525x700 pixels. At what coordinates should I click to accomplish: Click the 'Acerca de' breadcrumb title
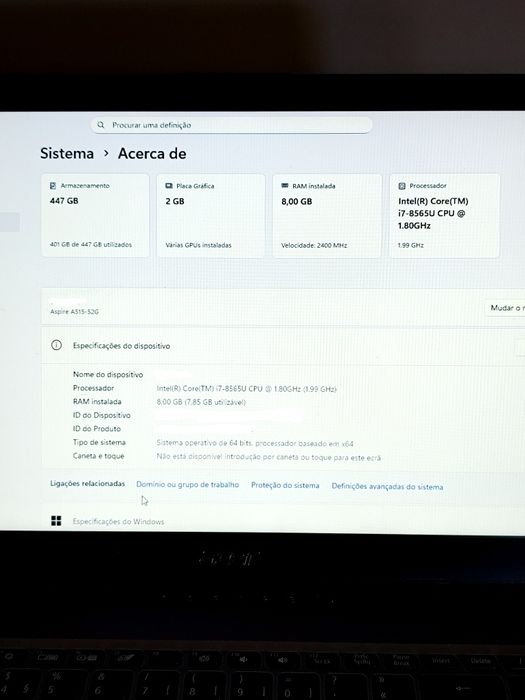[152, 154]
